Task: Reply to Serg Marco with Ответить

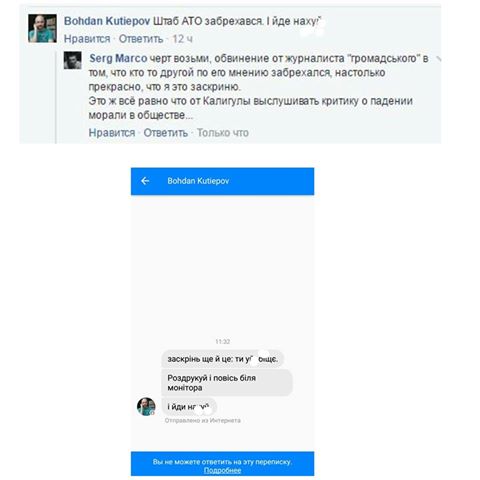Action: click(166, 133)
